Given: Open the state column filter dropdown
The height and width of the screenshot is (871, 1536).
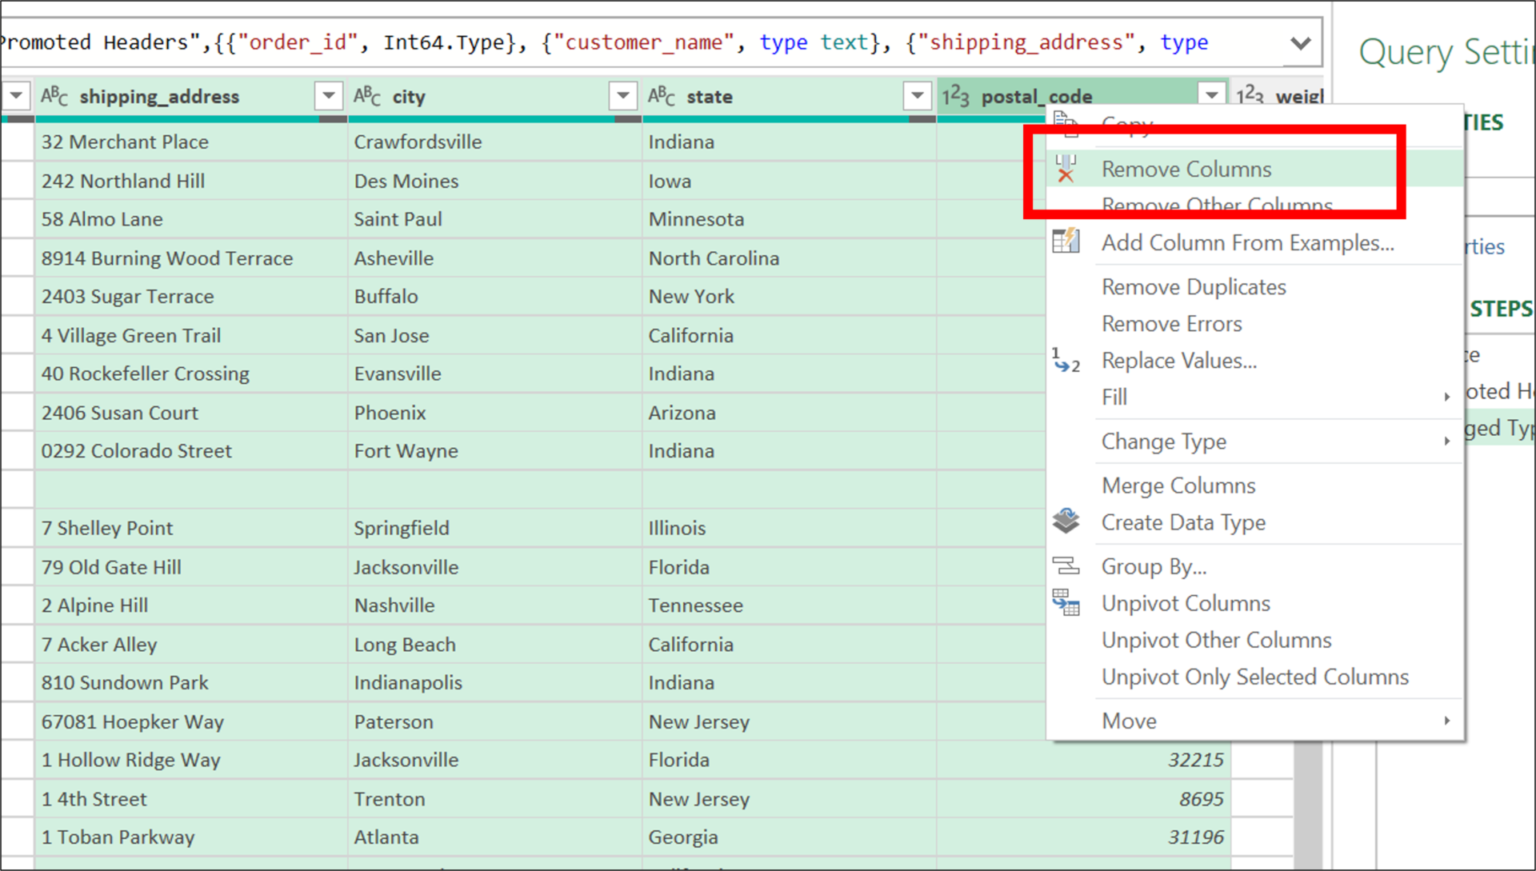Looking at the screenshot, I should click(x=917, y=96).
